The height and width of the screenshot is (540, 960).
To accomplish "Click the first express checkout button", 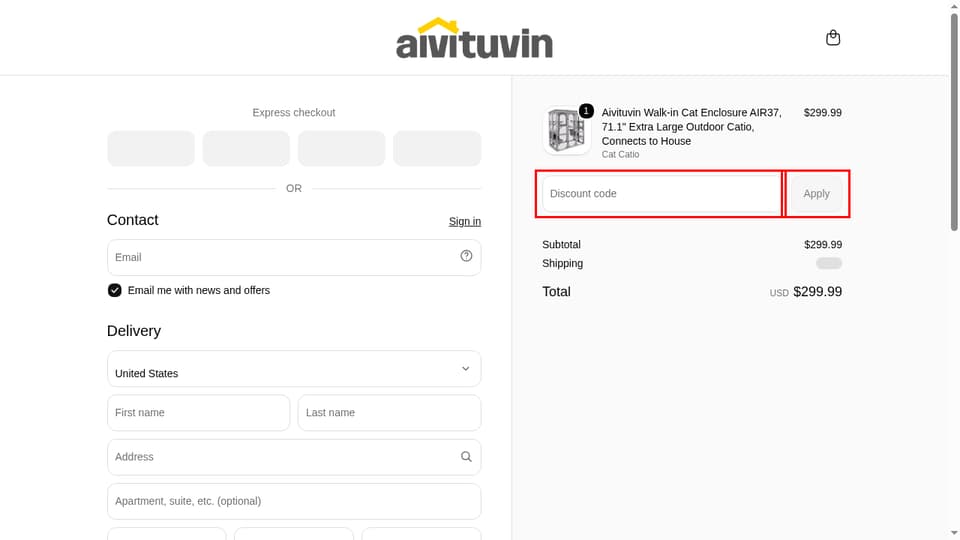I will tap(151, 148).
